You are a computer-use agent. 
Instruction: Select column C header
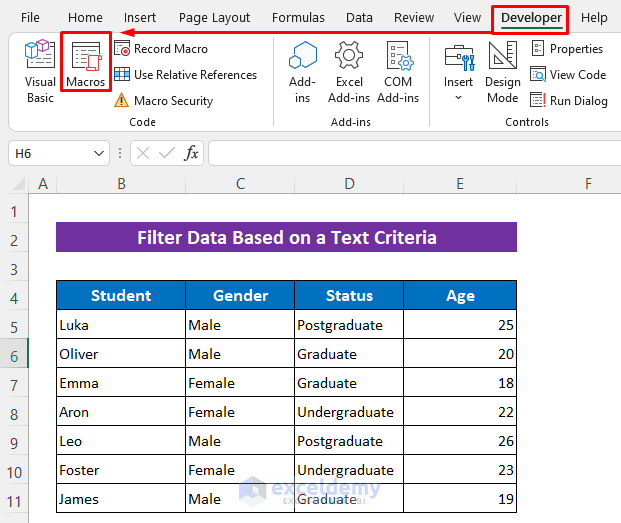click(x=240, y=183)
